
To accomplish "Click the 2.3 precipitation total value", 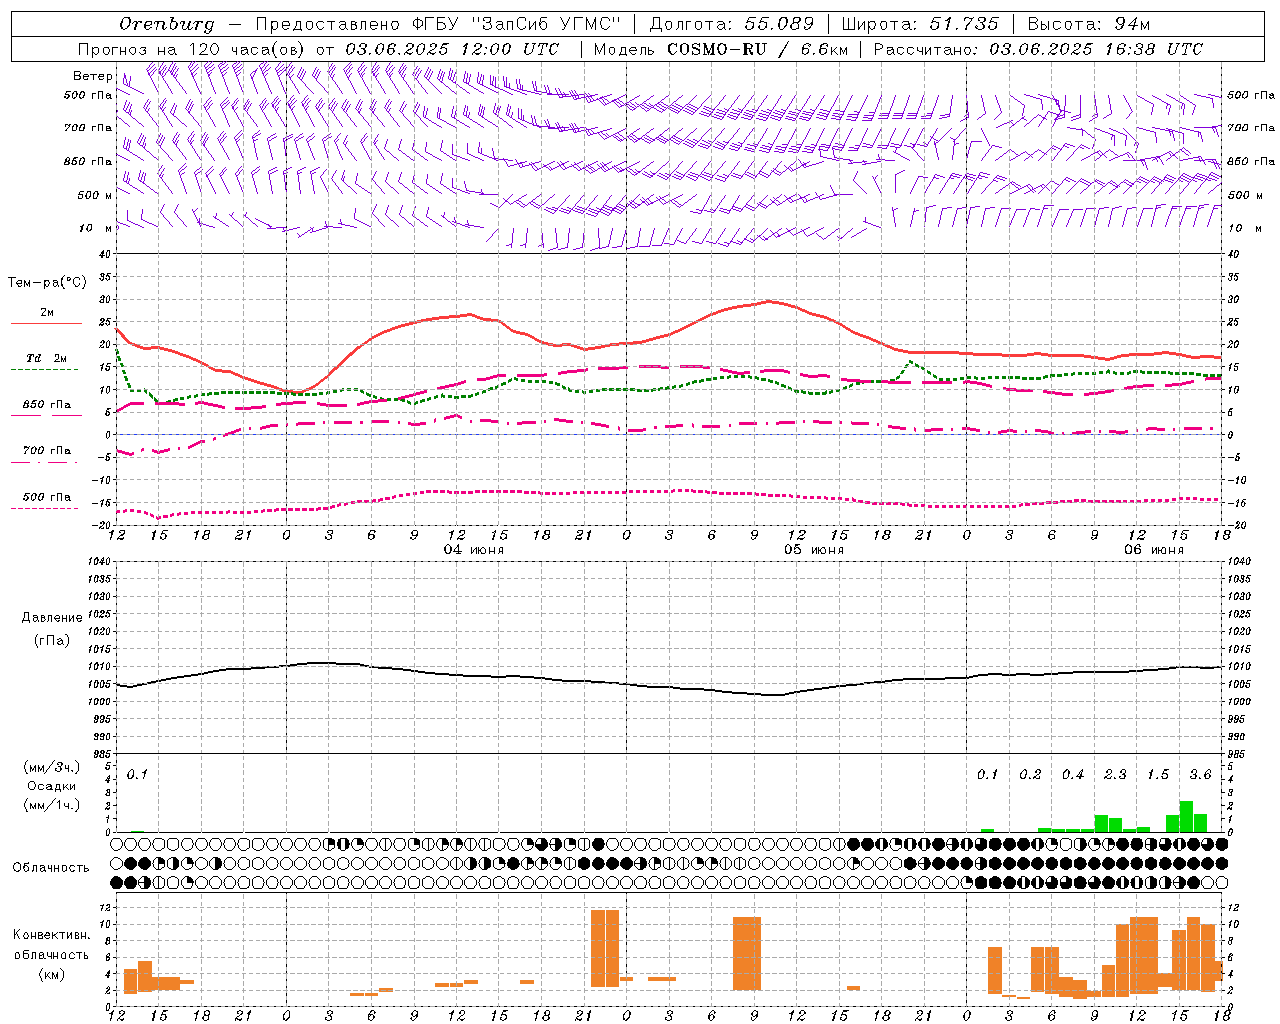I will (1115, 774).
